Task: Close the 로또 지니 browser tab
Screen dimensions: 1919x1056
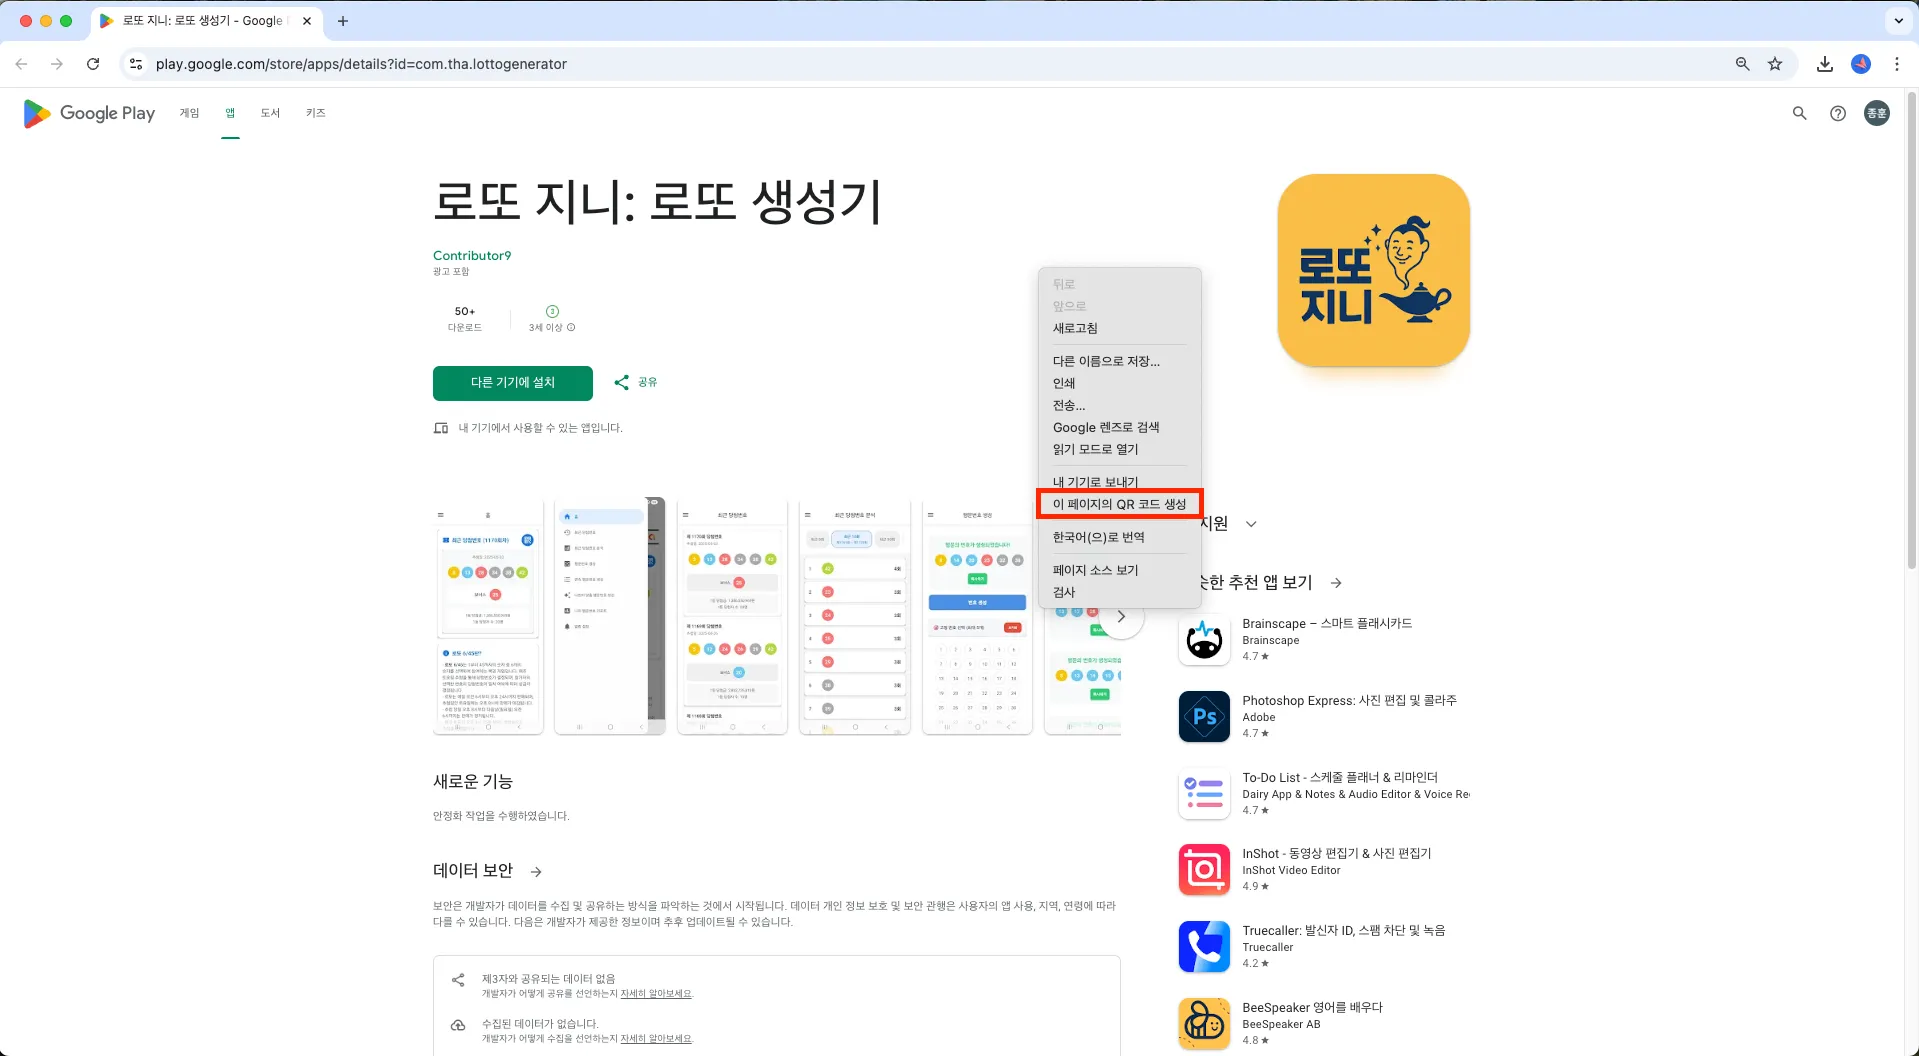Action: click(x=306, y=21)
